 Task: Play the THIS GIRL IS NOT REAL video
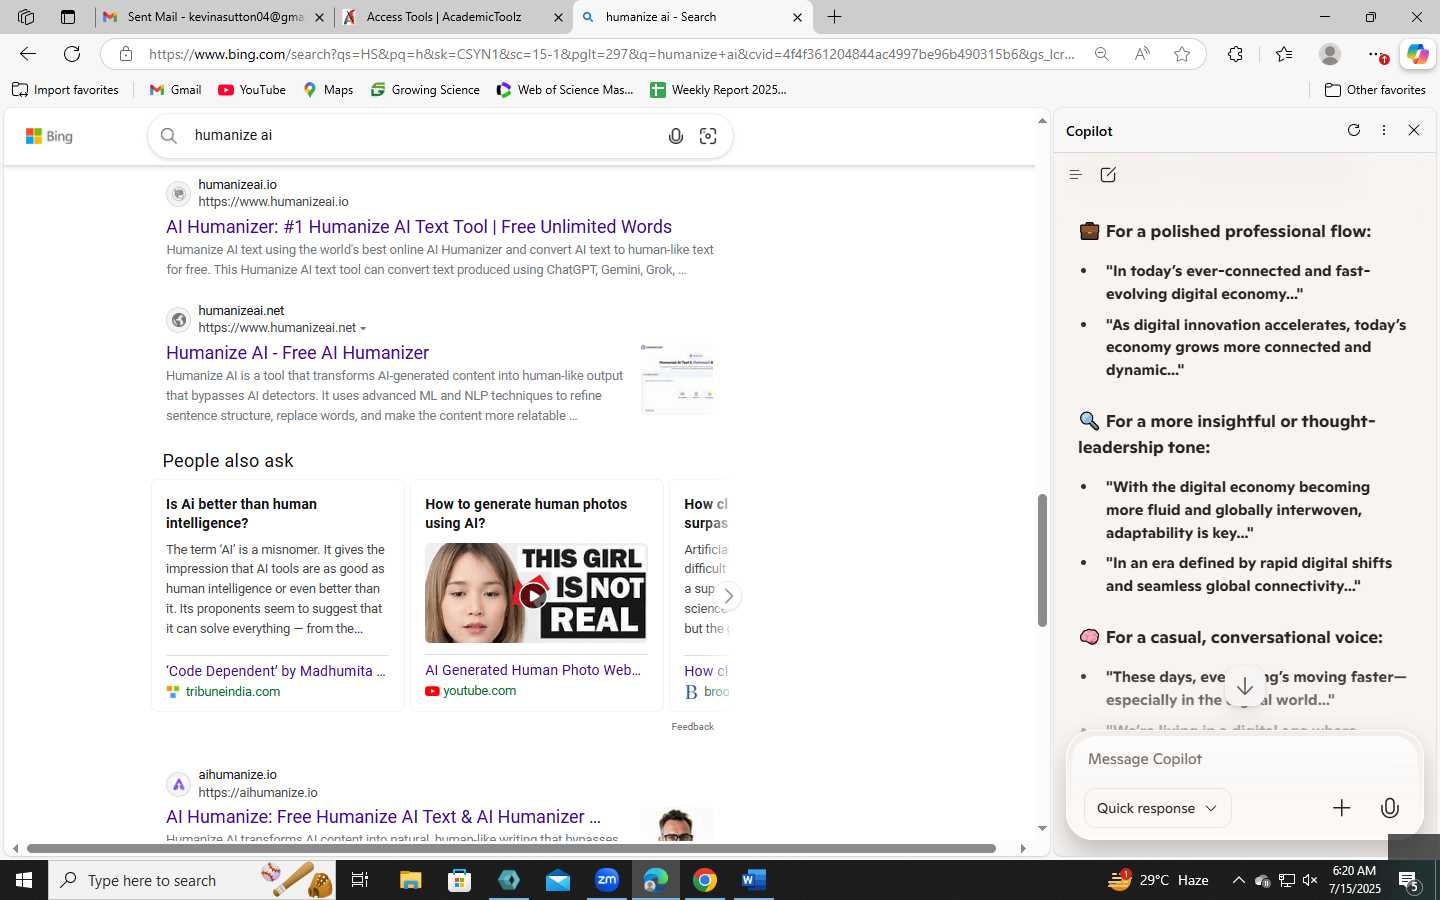click(534, 596)
